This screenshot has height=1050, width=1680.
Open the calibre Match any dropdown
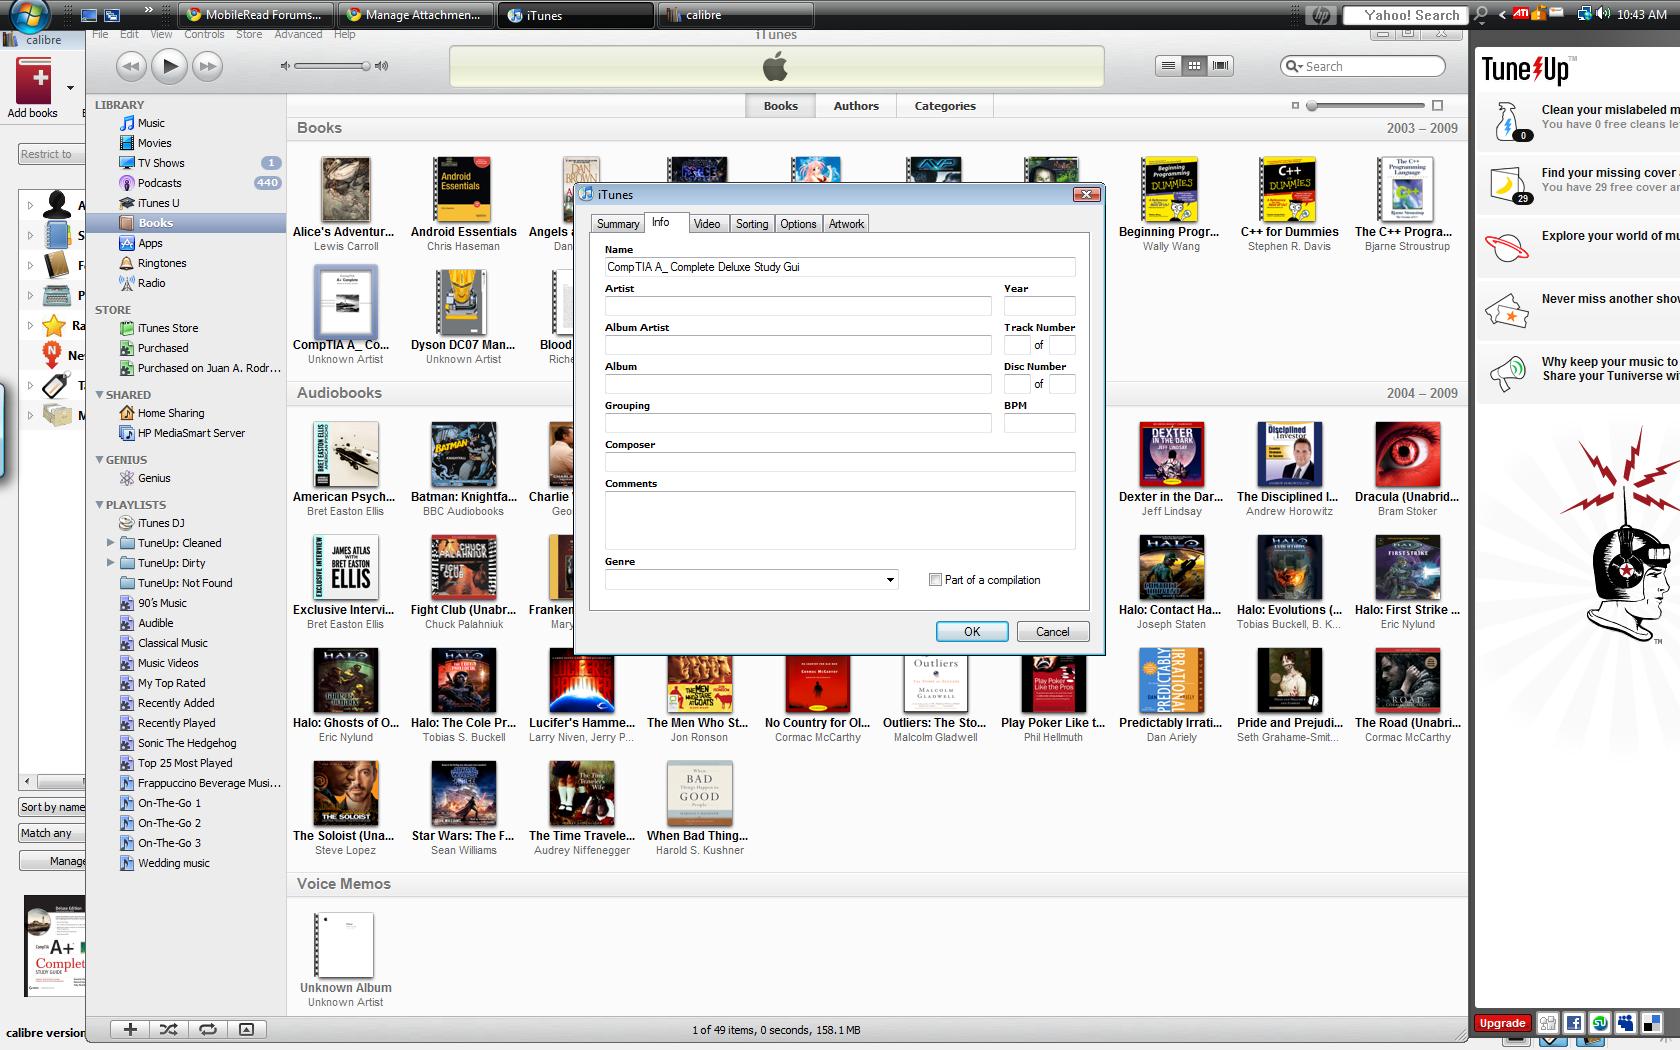52,833
